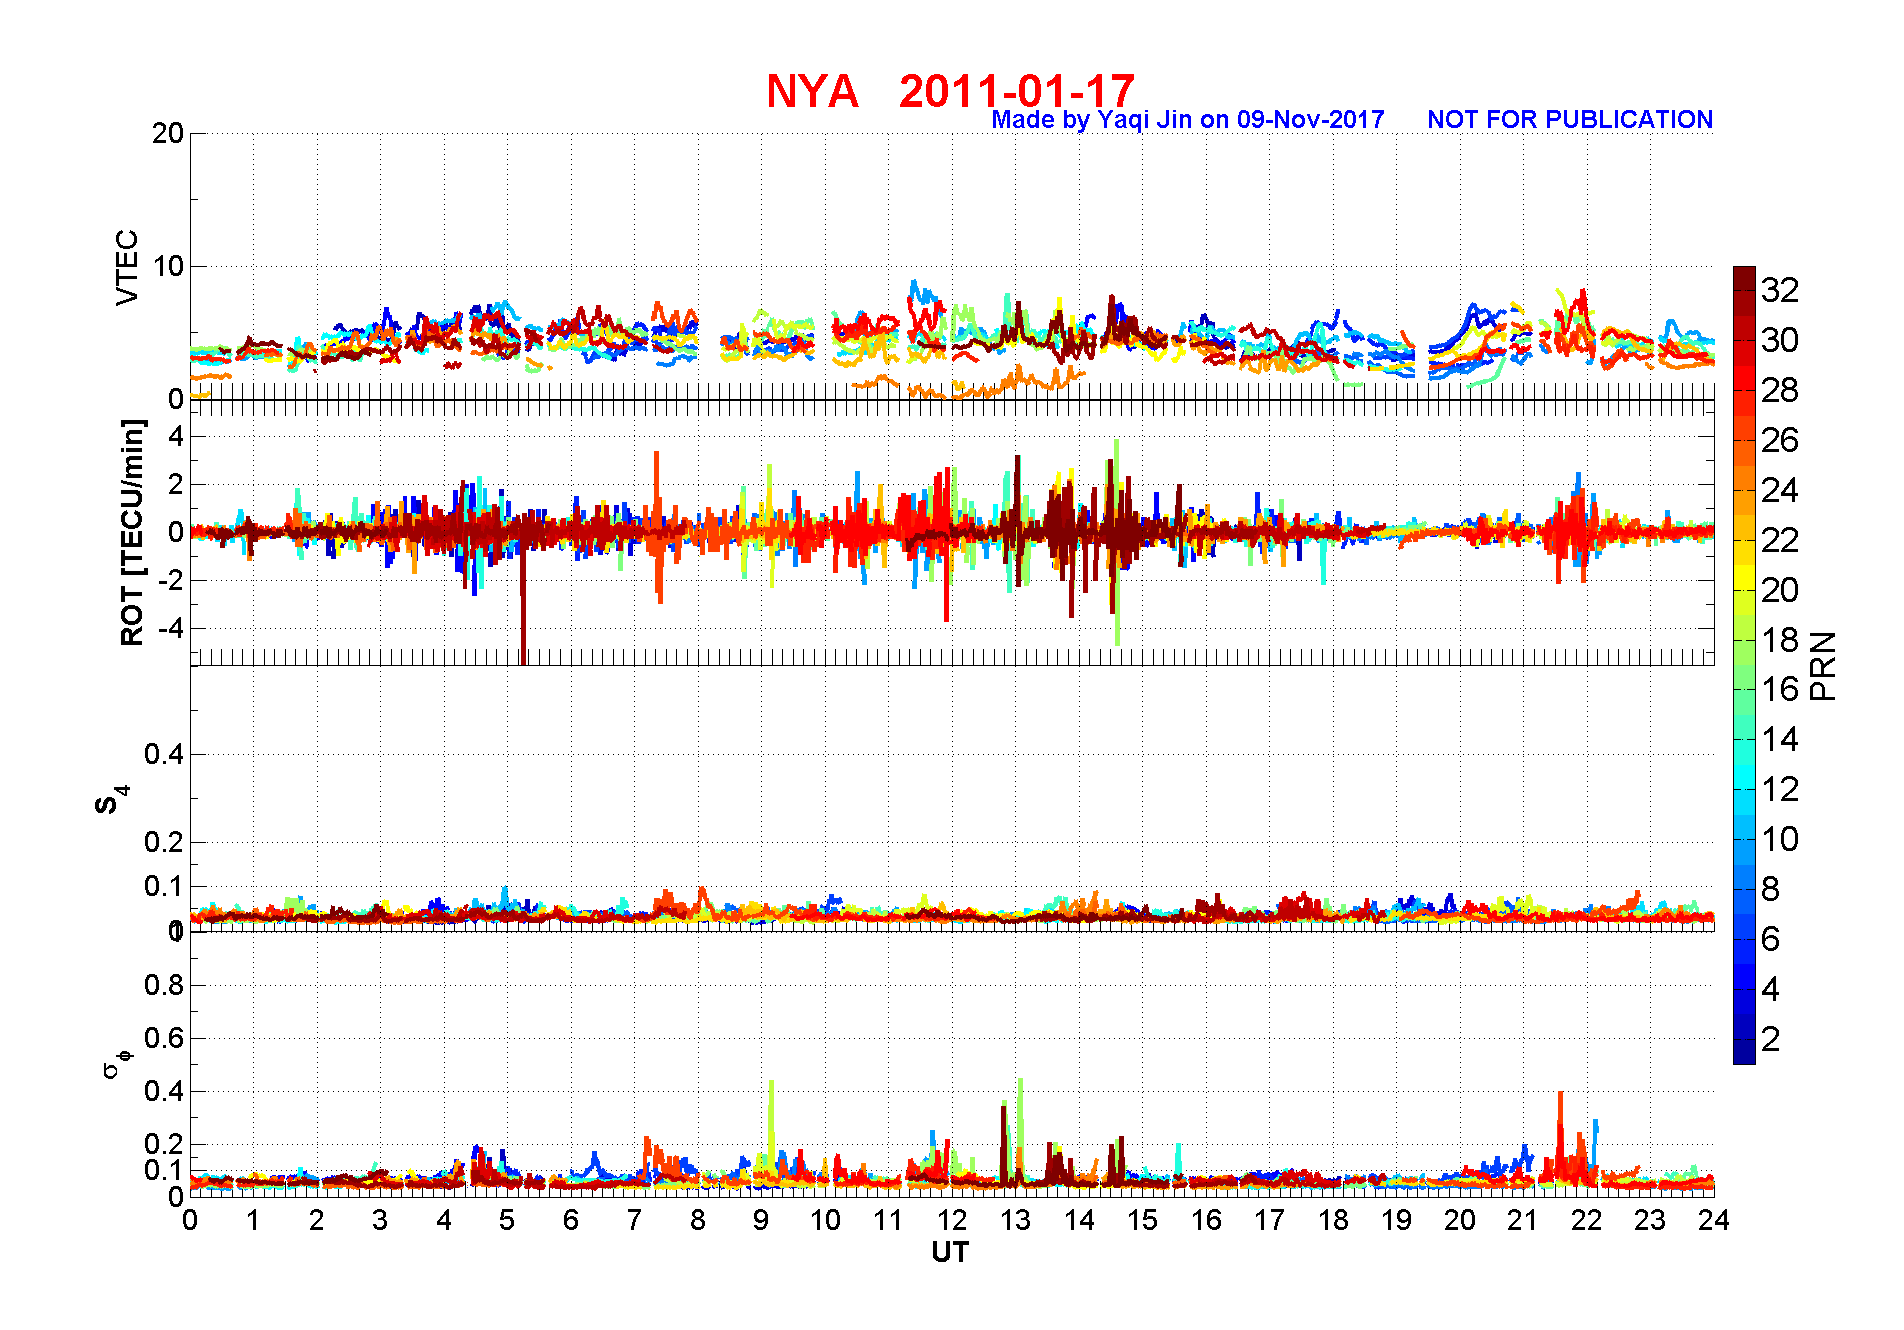Click ROT axis tick value 2
1904x1330 pixels.
tap(176, 484)
